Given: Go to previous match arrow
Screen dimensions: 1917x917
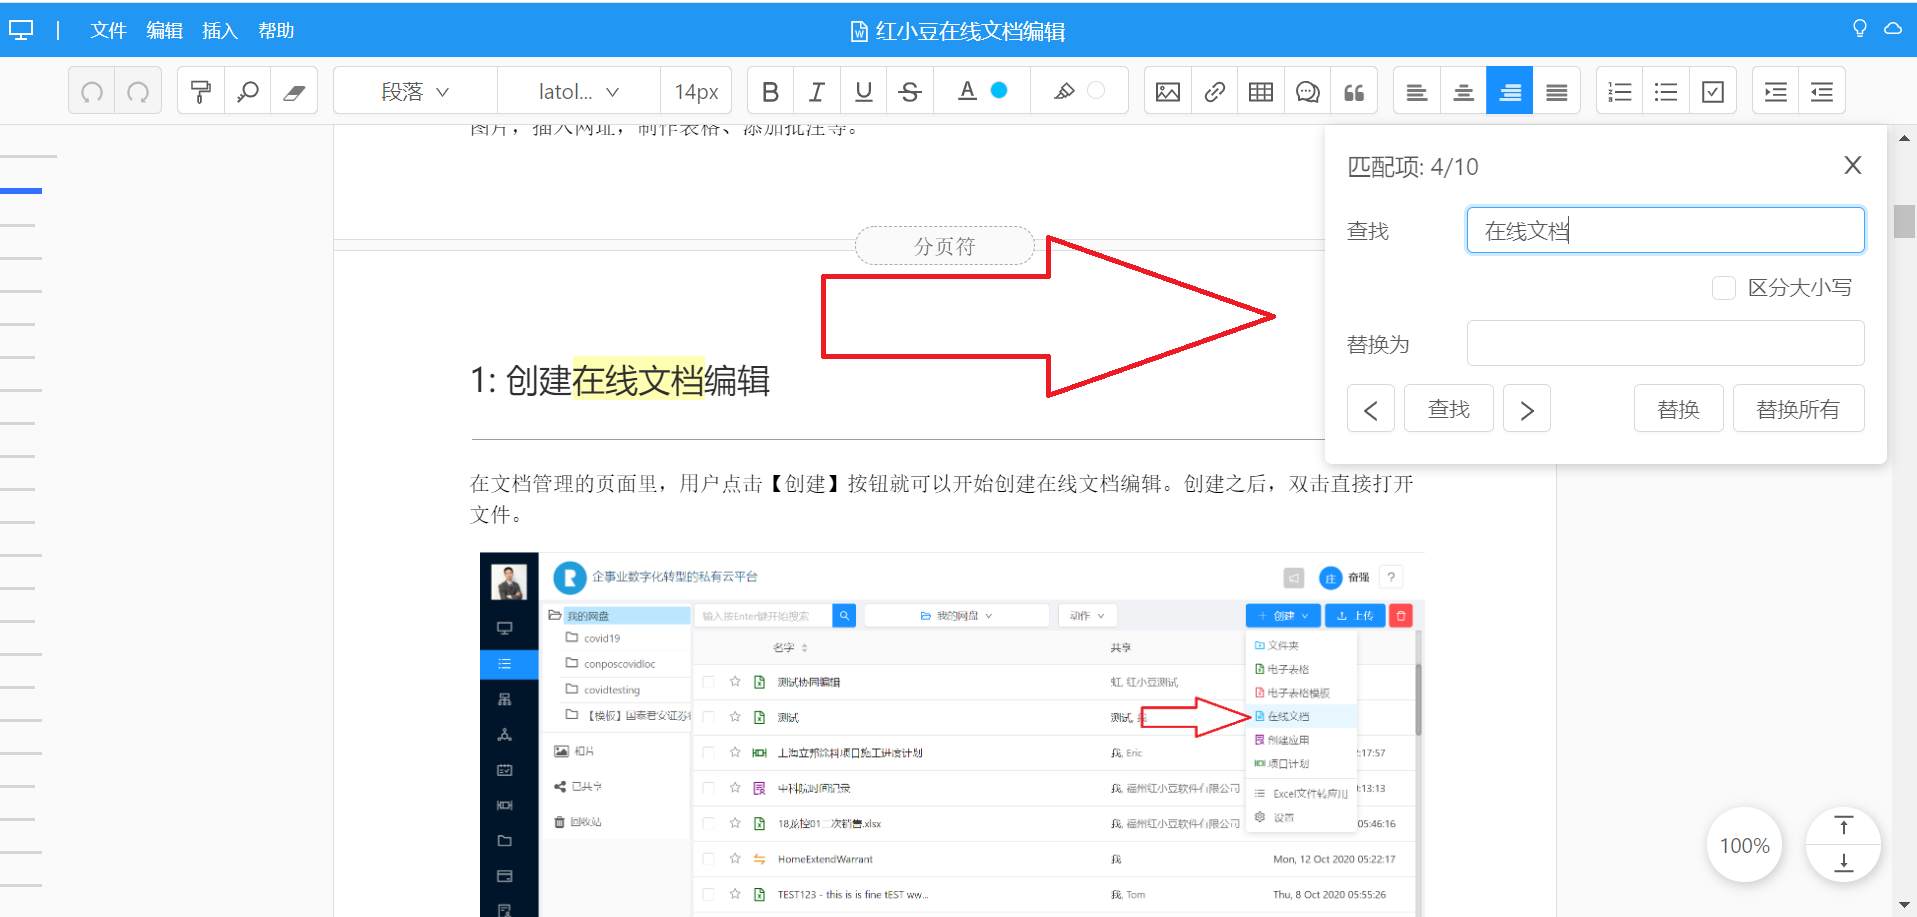Looking at the screenshot, I should tap(1370, 408).
